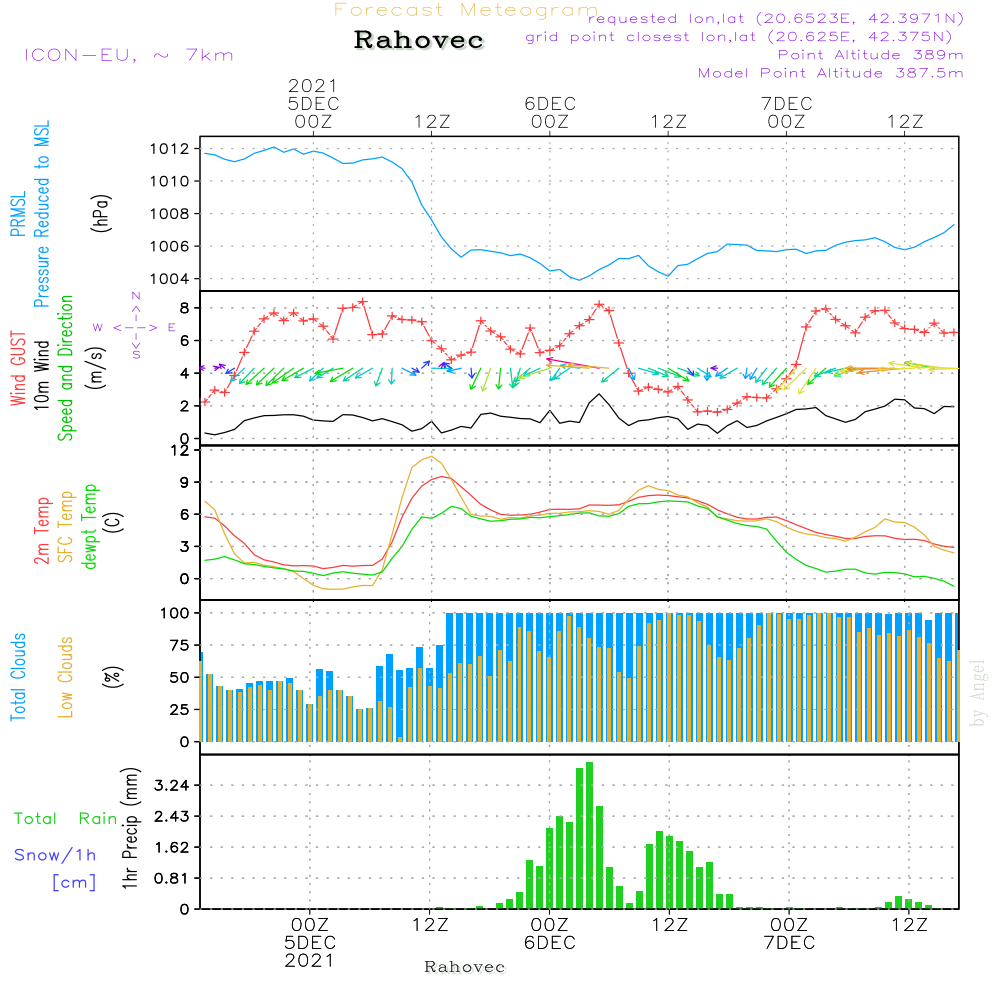This screenshot has height=1000, width=1000.
Task: Click the requested lon,lat coordinates text
Action: click(776, 19)
